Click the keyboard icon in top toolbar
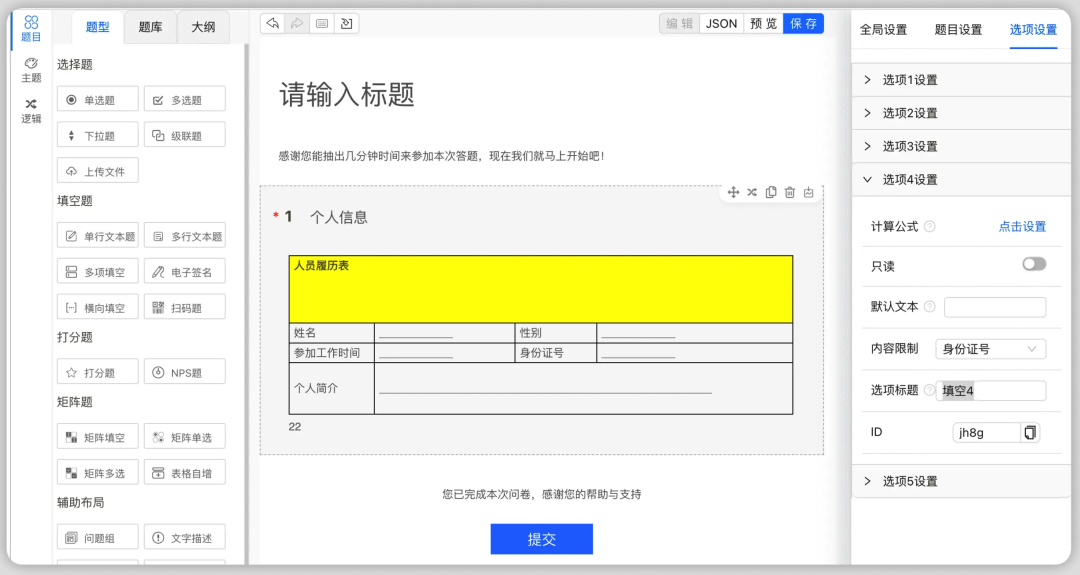 [322, 23]
